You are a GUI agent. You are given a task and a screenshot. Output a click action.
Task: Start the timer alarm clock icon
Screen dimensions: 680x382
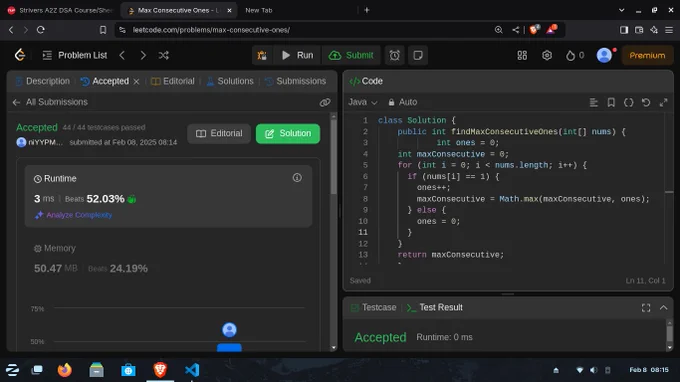(x=394, y=56)
